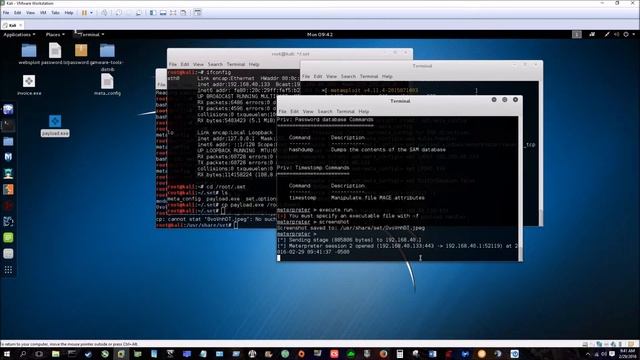Open Search menu in root@kali terminal window
This screenshot has width=640, height=360.
tap(215, 64)
